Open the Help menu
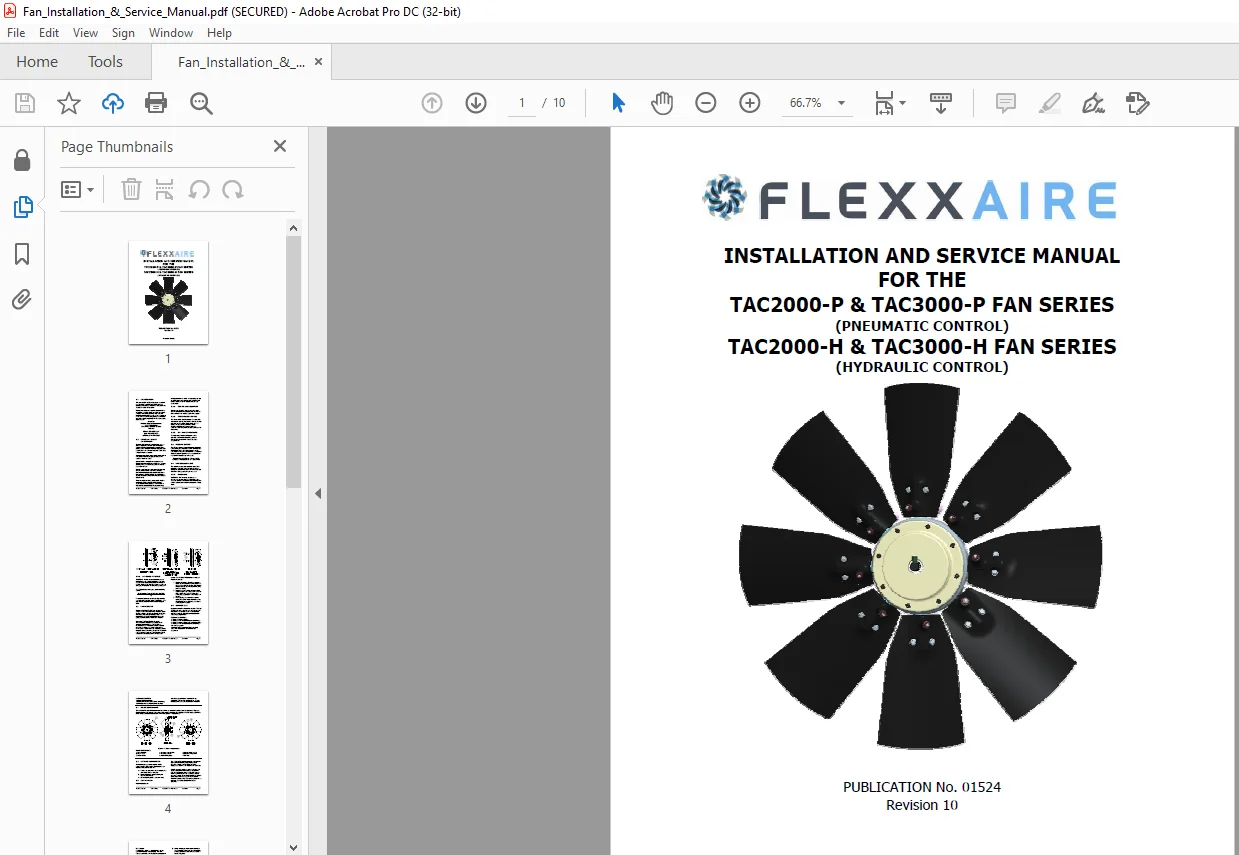This screenshot has height=855, width=1239. (x=219, y=33)
